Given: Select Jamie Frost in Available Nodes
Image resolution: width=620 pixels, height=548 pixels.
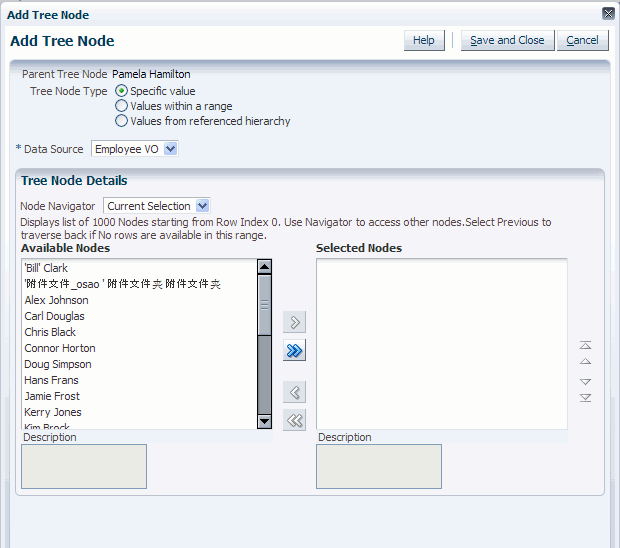Looking at the screenshot, I should (139, 396).
